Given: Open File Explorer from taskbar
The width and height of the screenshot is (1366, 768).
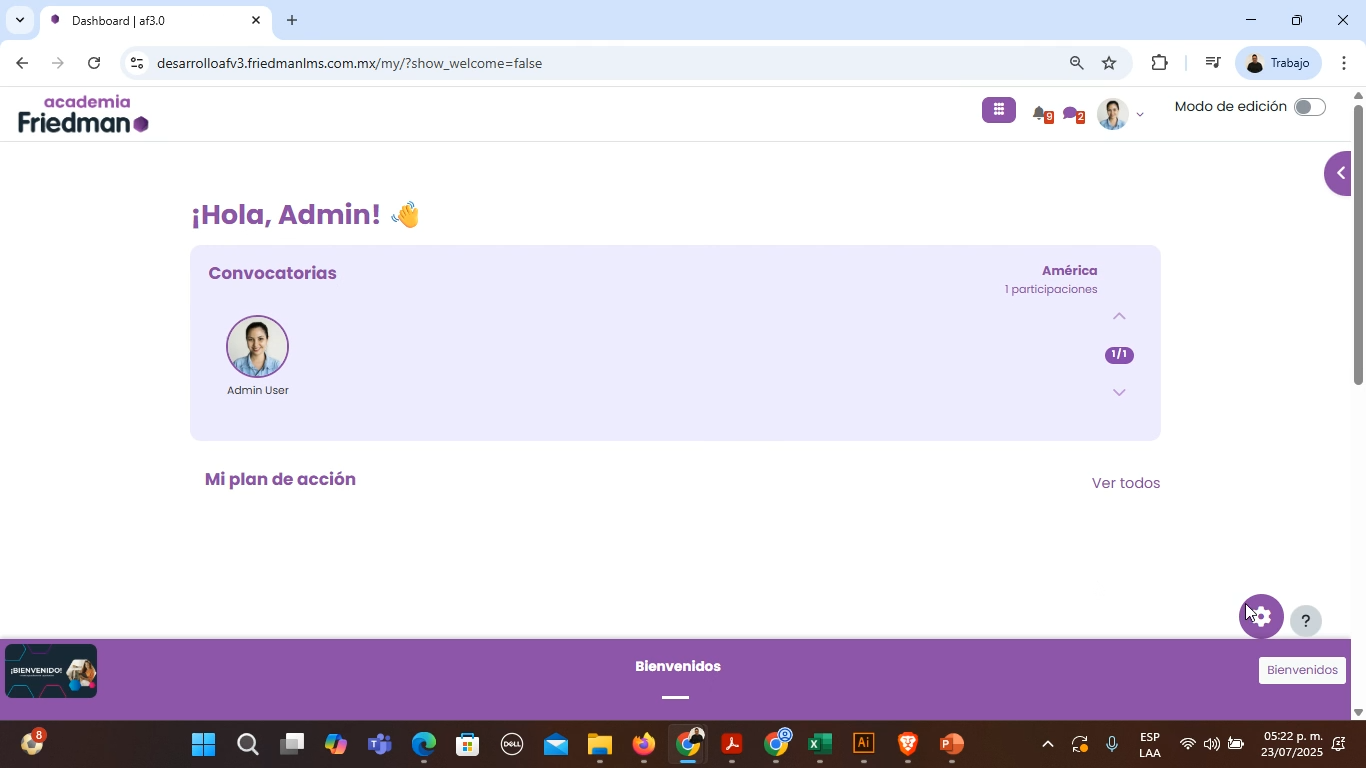Looking at the screenshot, I should pos(599,744).
